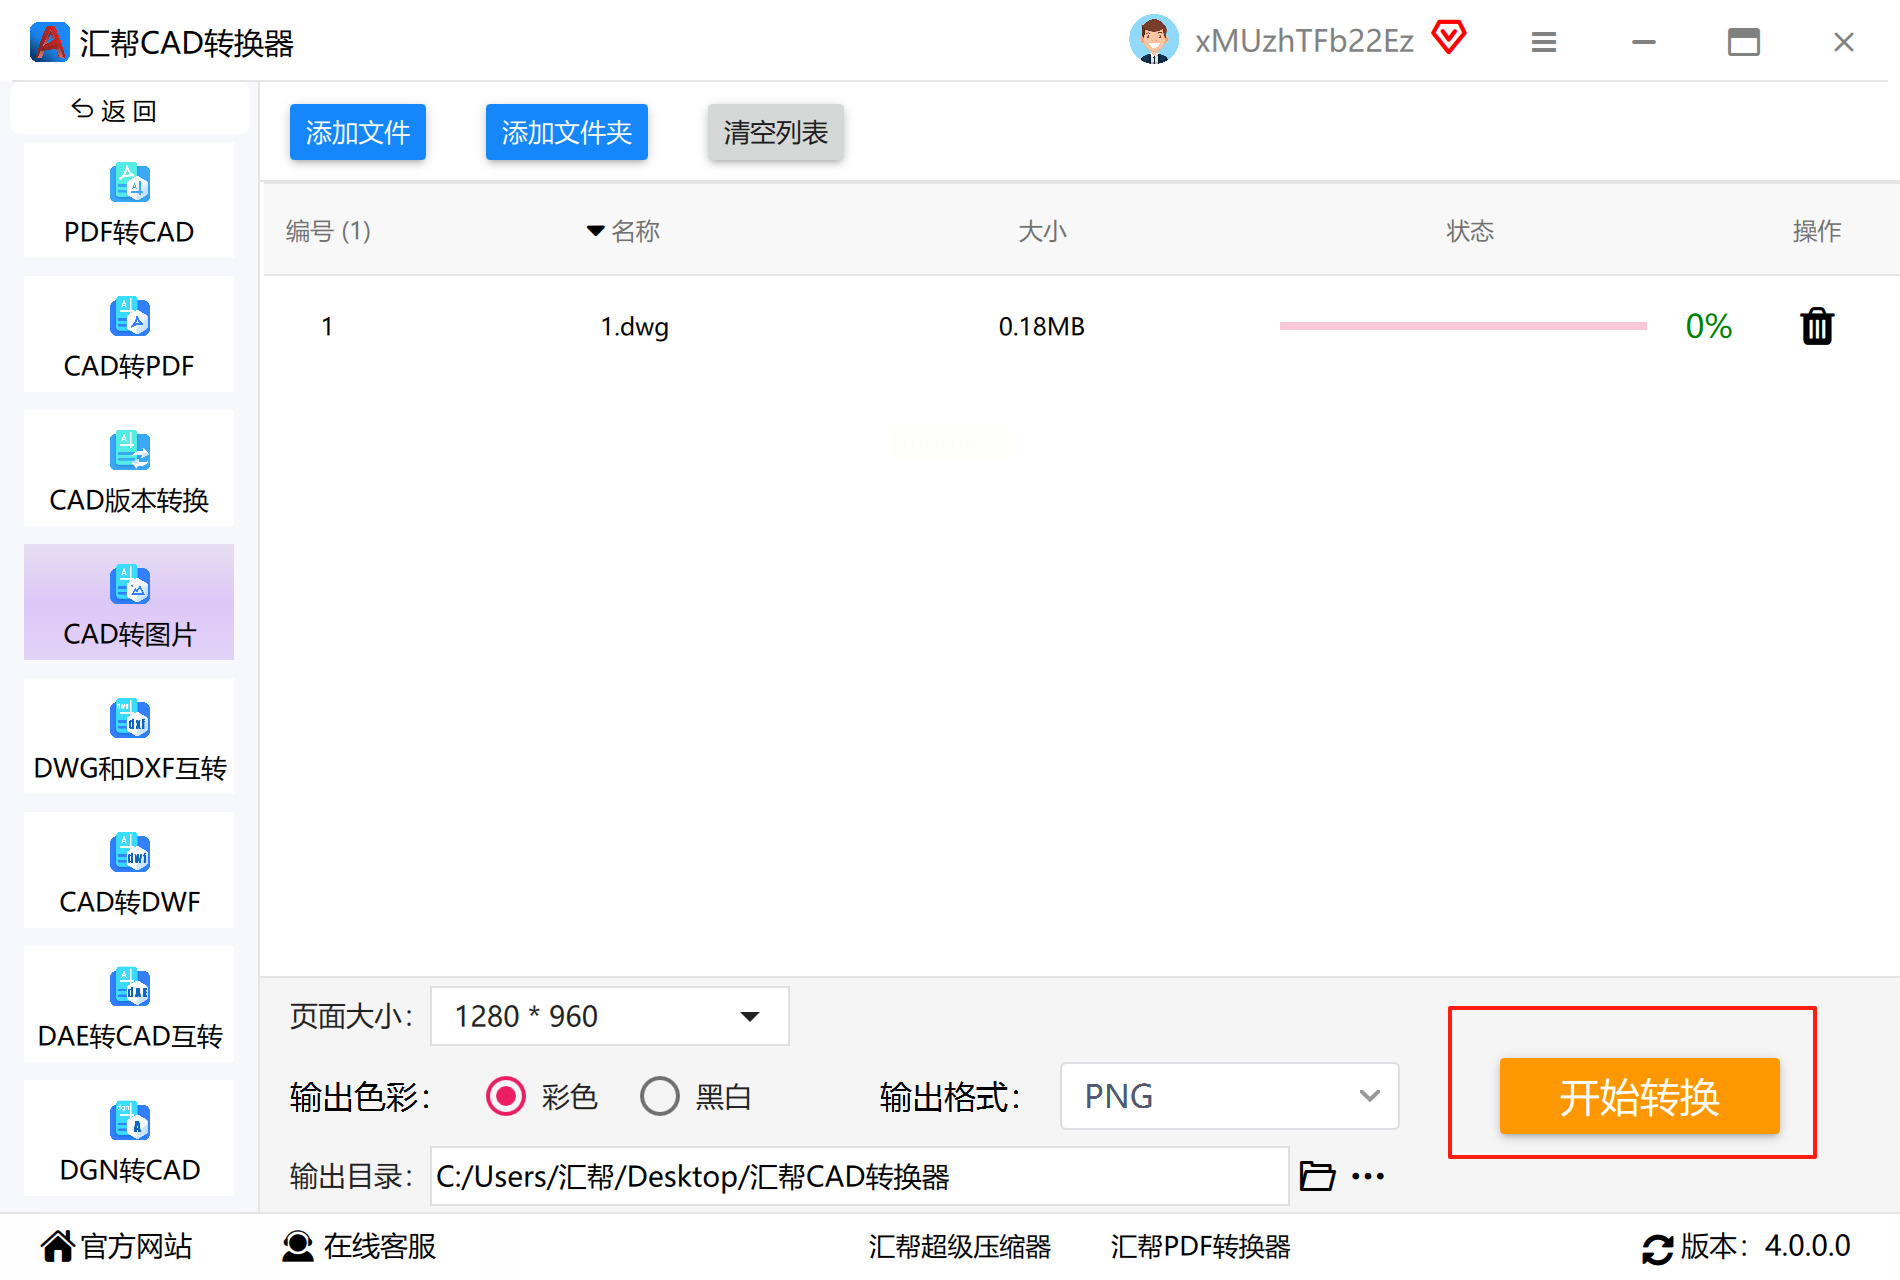The image size is (1900, 1280).
Task: Open the hamburger menu icon
Action: (x=1544, y=42)
